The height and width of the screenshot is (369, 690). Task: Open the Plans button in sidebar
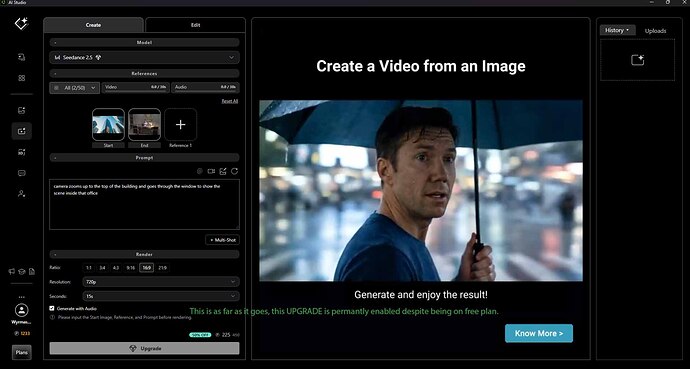[22, 352]
